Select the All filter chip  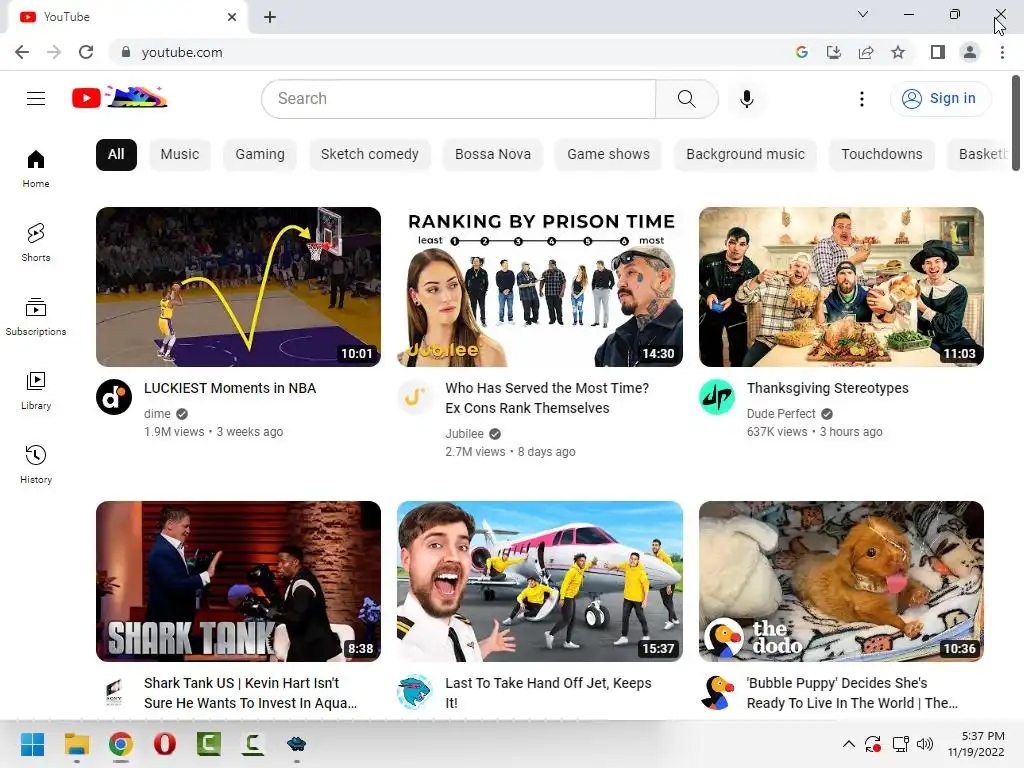(116, 155)
